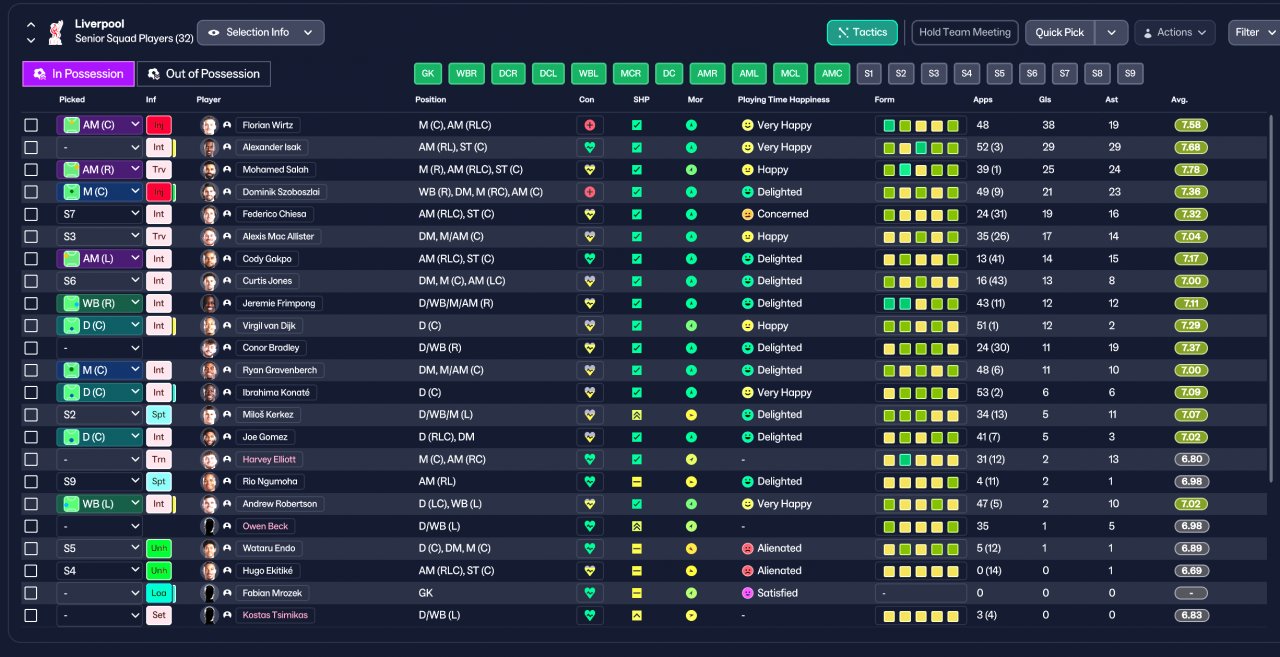The width and height of the screenshot is (1280, 657).
Task: Click Fabian Mrozek's purple satisfied face icon
Action: click(x=747, y=593)
